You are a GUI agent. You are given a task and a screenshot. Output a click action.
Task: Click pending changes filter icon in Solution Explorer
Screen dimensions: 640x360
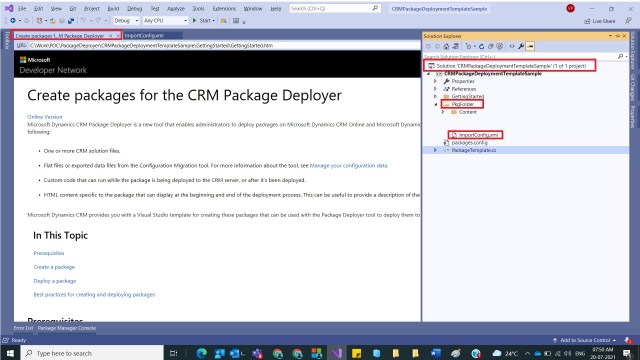pos(469,47)
